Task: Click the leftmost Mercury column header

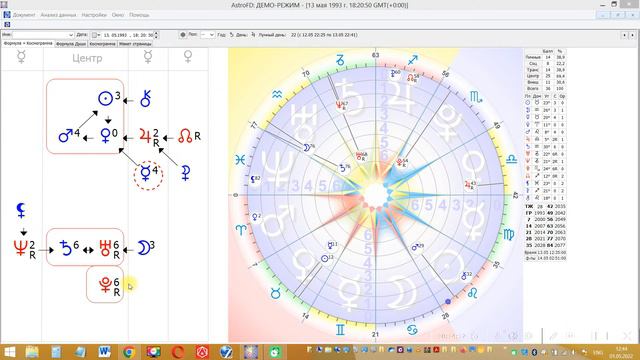Action: point(21,57)
